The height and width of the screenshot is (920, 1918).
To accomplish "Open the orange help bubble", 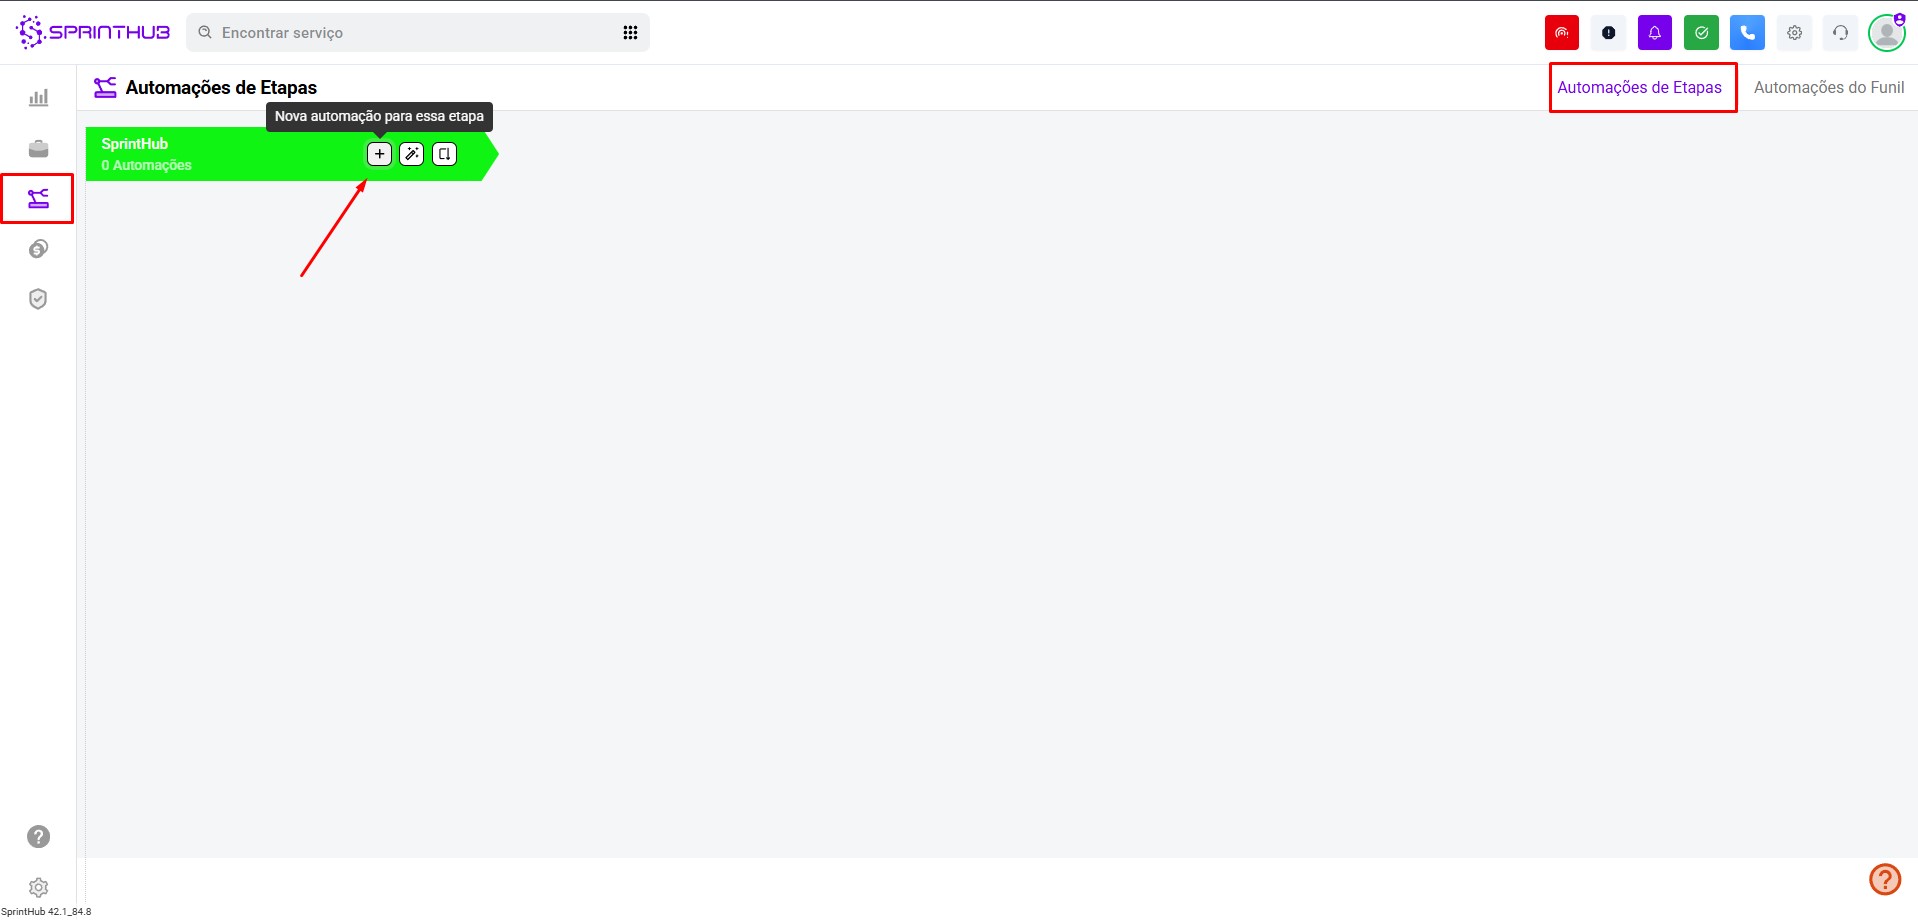I will [1885, 879].
